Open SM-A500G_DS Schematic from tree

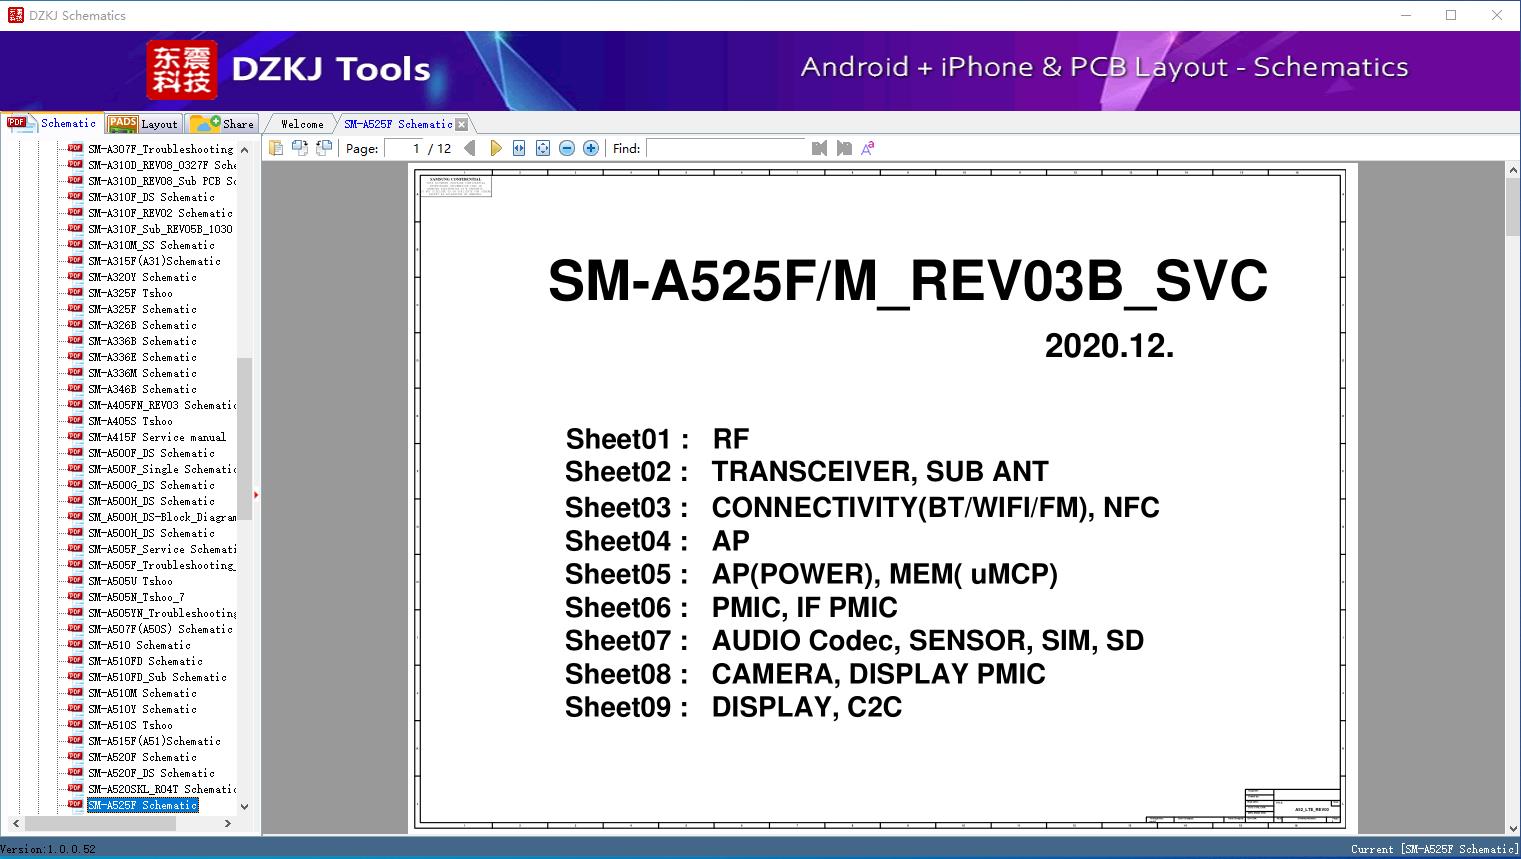[151, 485]
